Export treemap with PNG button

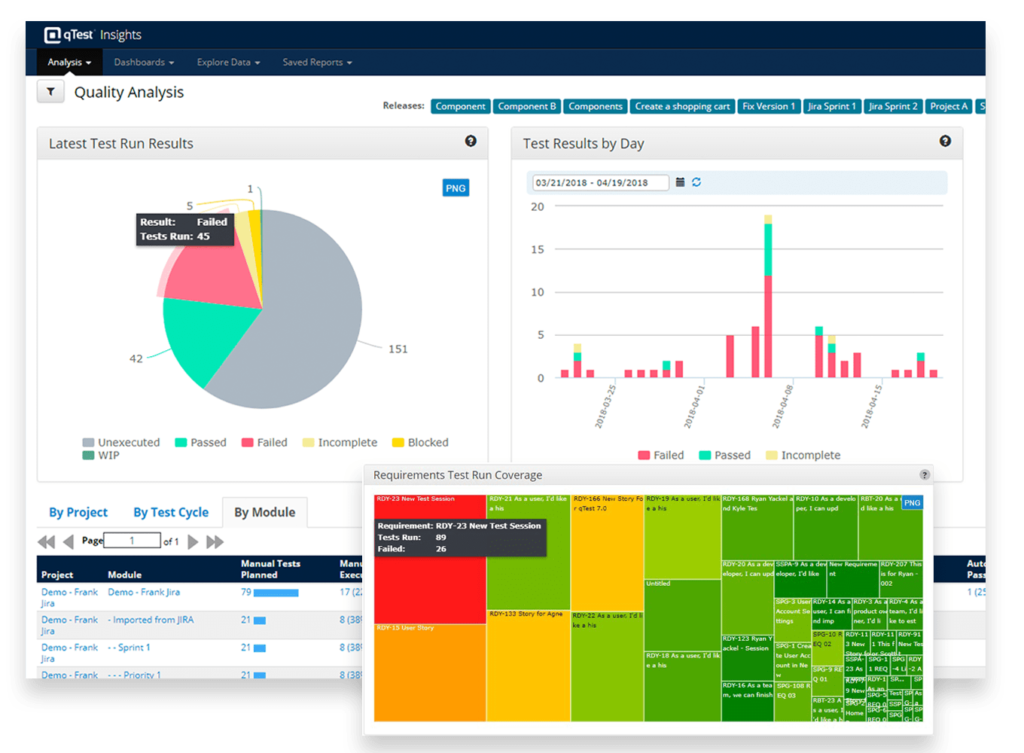point(912,503)
